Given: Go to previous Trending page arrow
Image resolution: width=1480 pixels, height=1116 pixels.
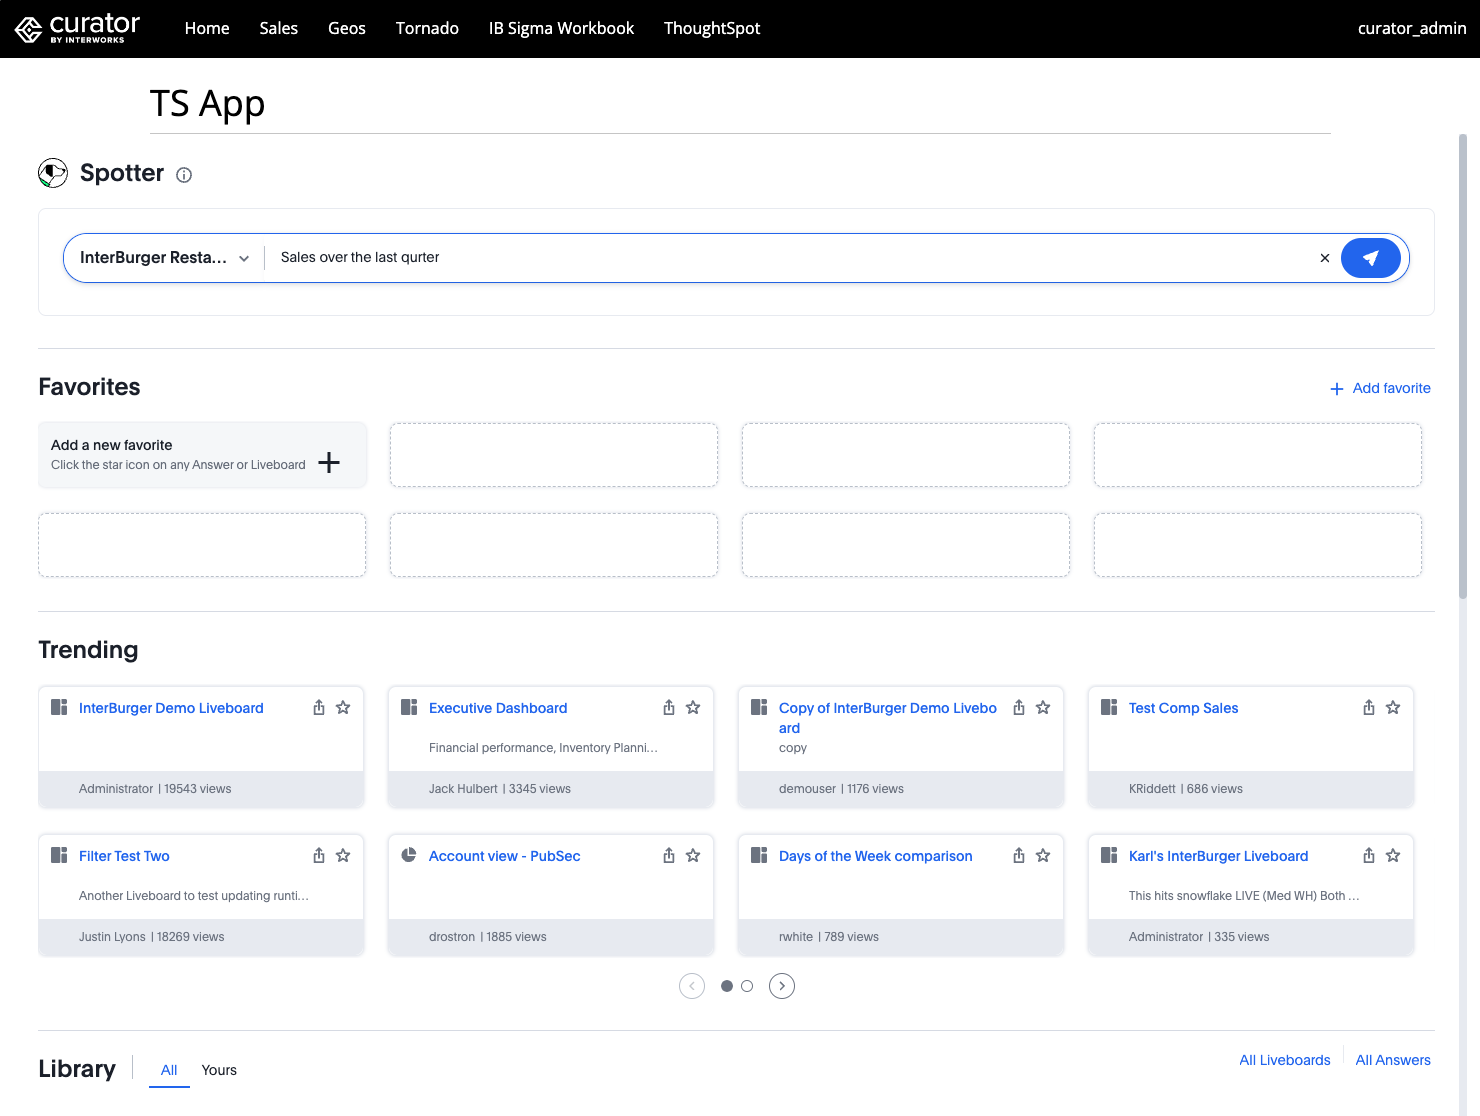Looking at the screenshot, I should [692, 986].
